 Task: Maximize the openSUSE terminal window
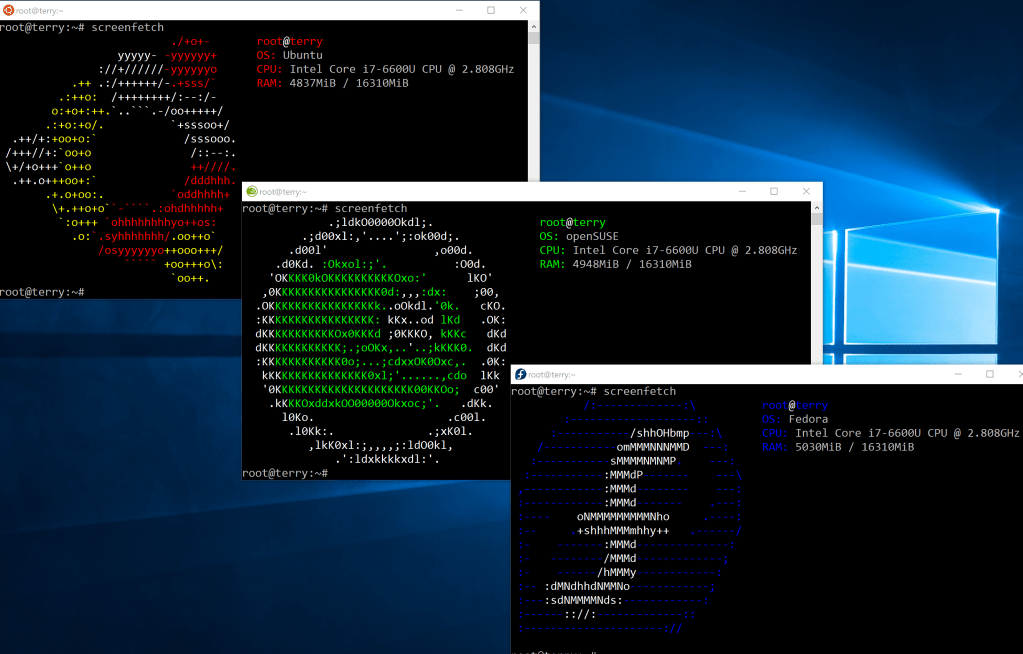coord(773,191)
